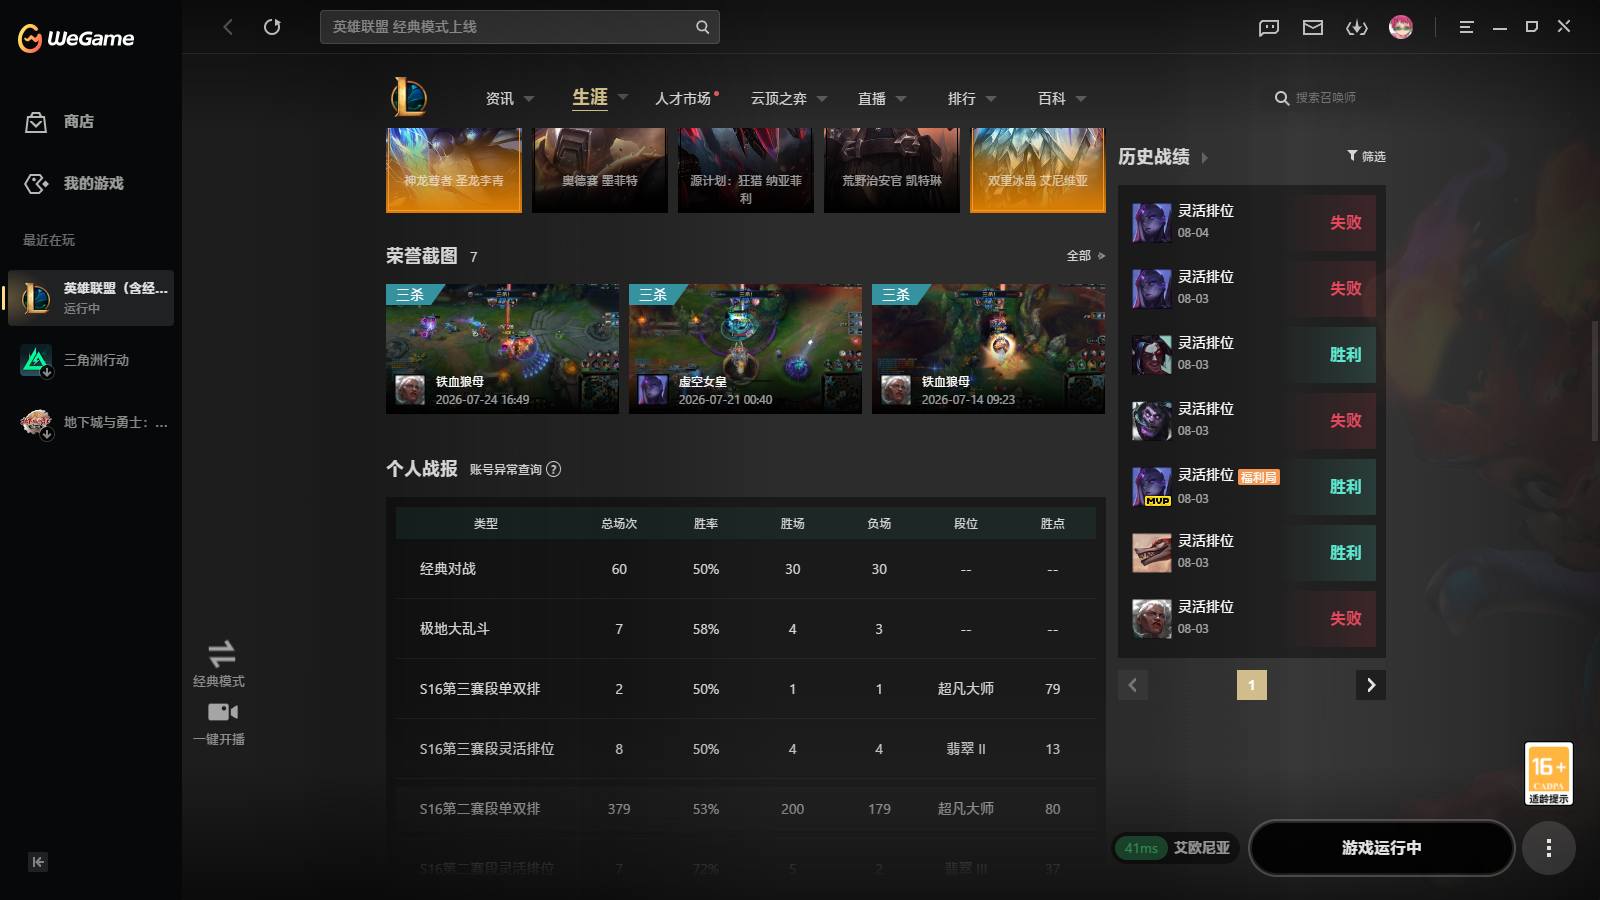The image size is (1600, 900).
Task: Open 铁血狼母 screenshot from 2026-07-24
Action: tap(502, 349)
